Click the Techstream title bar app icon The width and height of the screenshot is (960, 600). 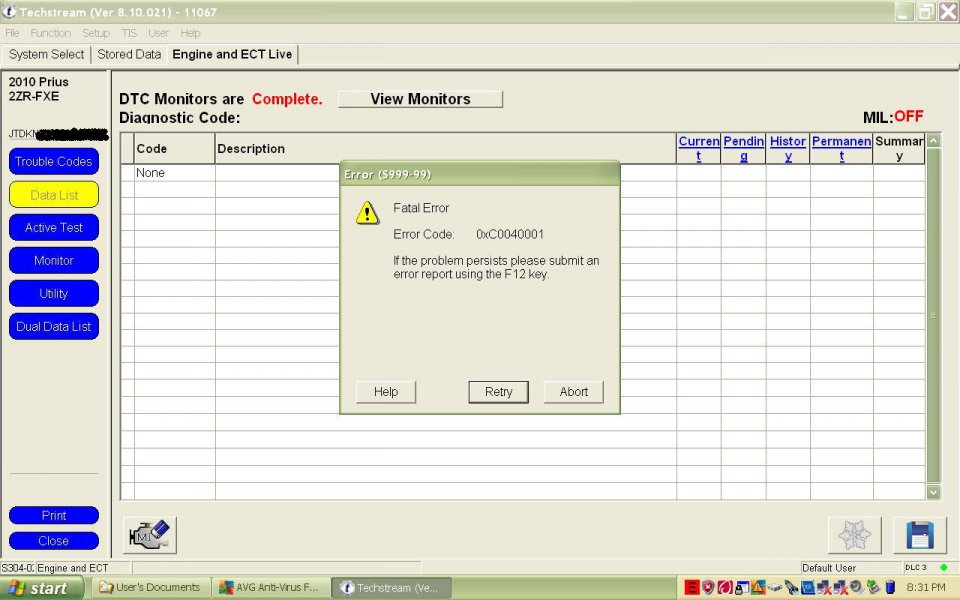click(9, 11)
